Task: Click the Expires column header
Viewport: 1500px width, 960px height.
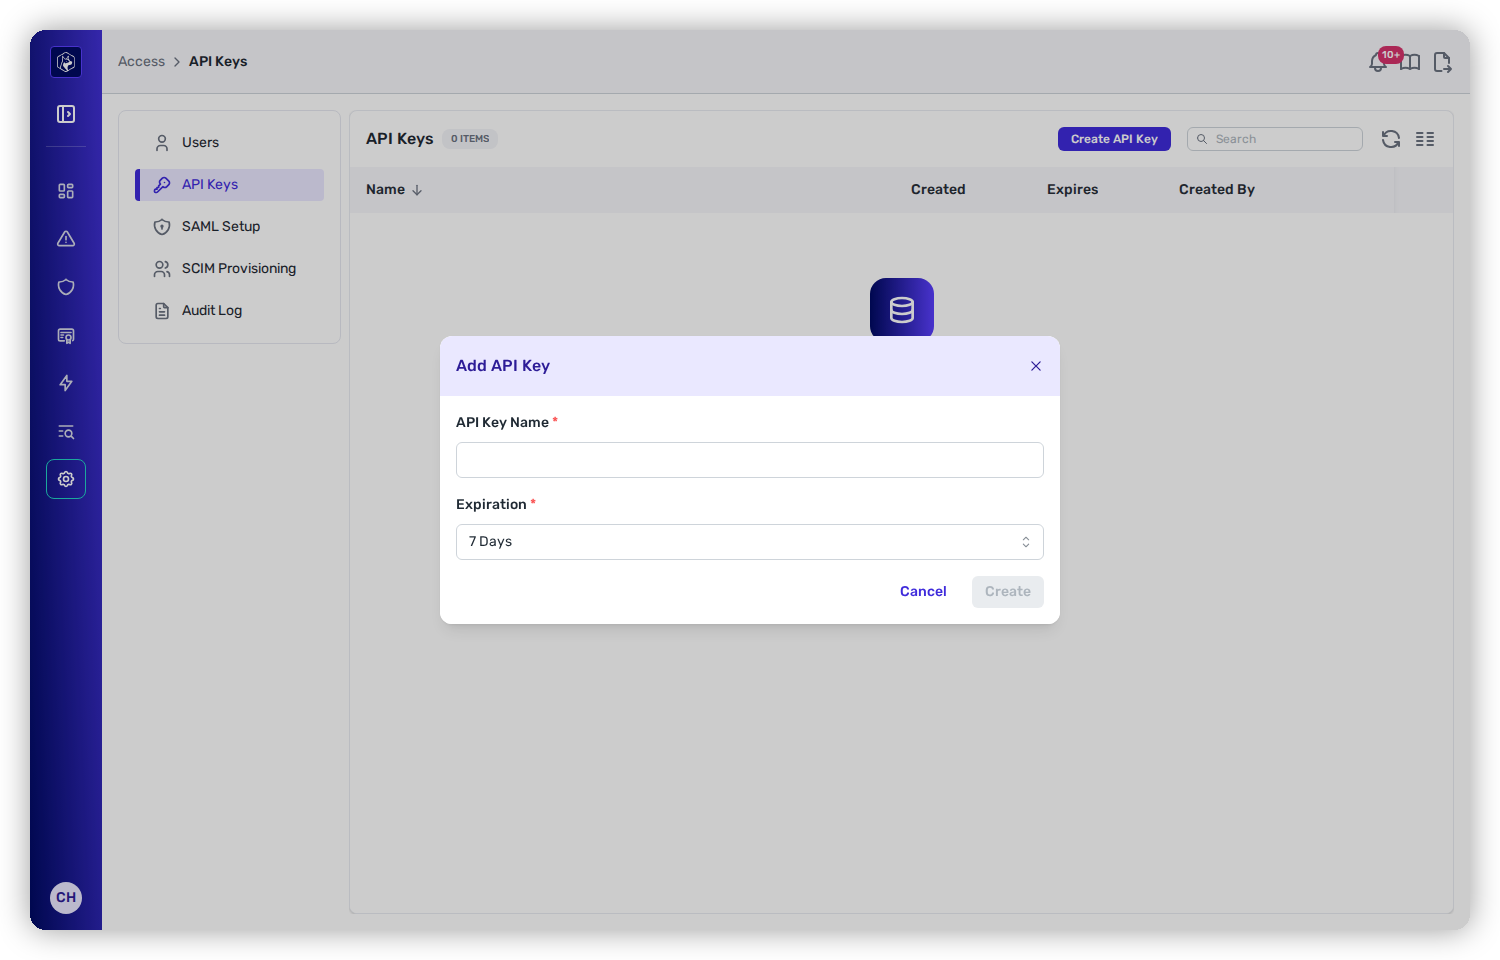Action: pyautogui.click(x=1072, y=189)
